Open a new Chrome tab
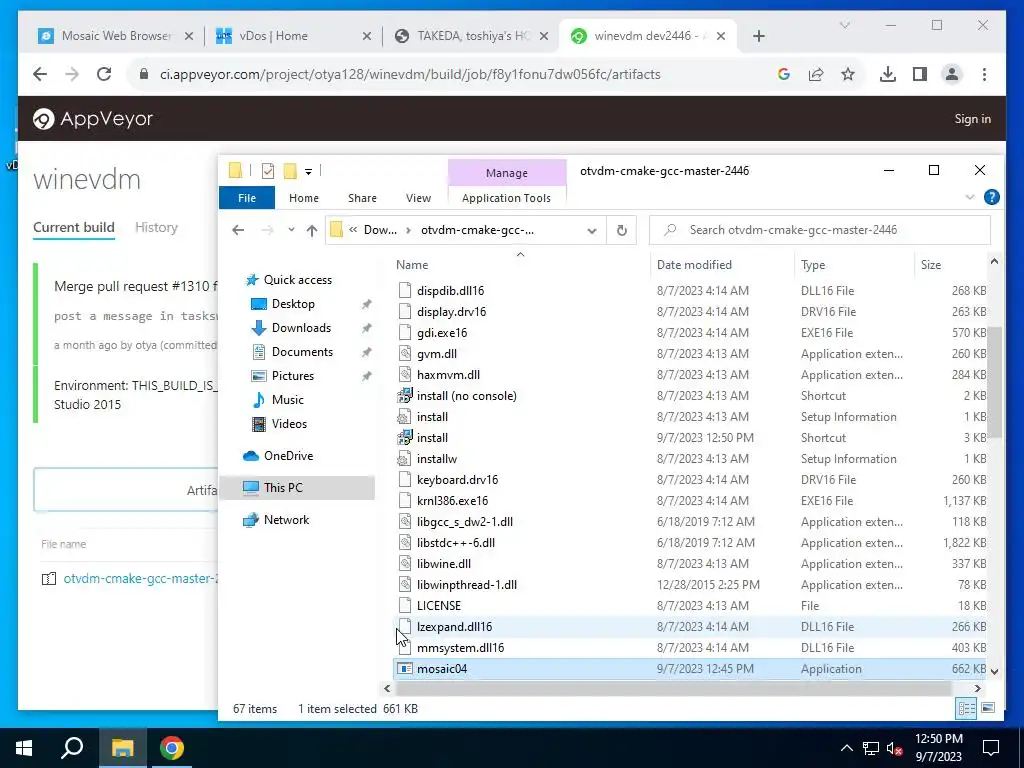 pyautogui.click(x=758, y=37)
